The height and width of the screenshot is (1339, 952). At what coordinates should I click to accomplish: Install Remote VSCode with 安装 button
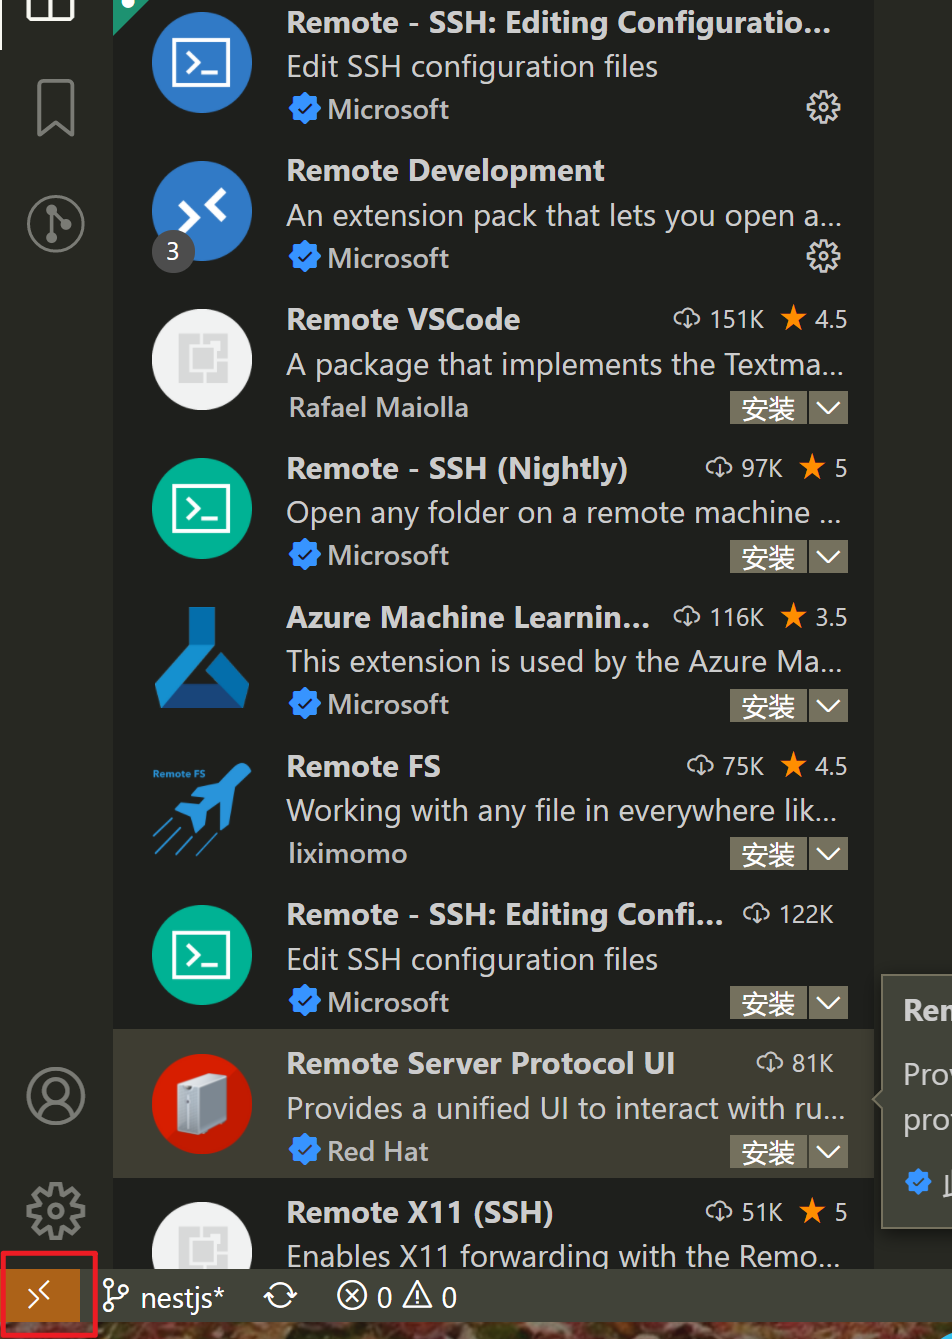pyautogui.click(x=768, y=408)
